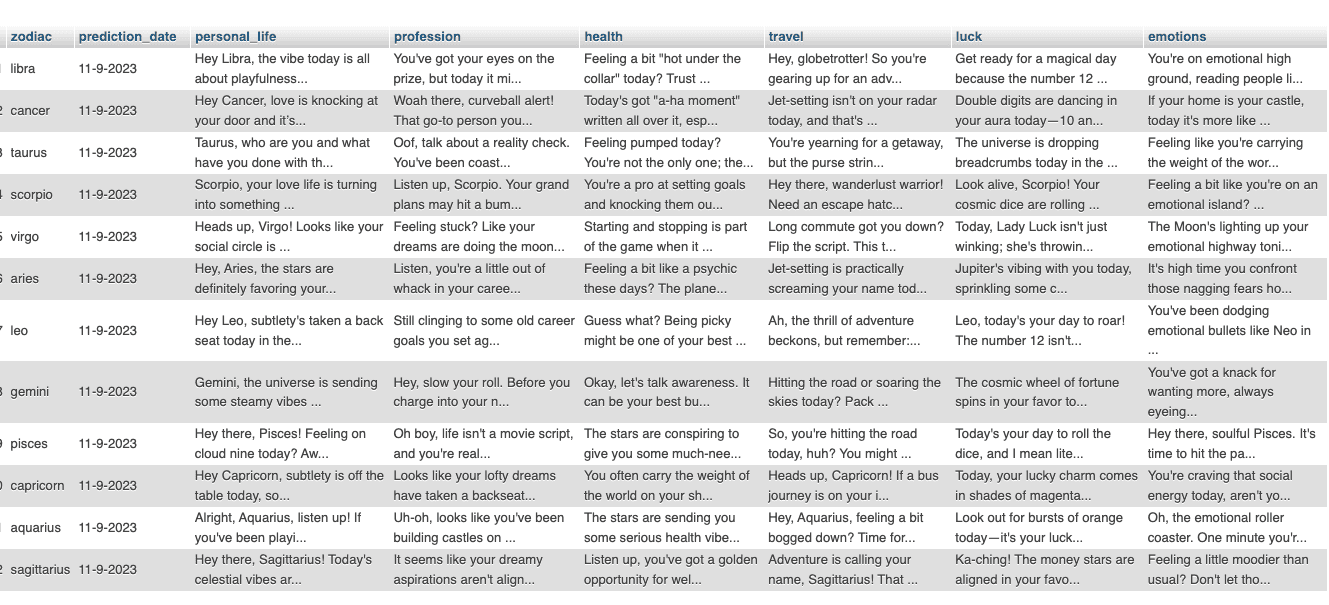Click the emotions column header
The width and height of the screenshot is (1329, 605).
pos(1177,37)
